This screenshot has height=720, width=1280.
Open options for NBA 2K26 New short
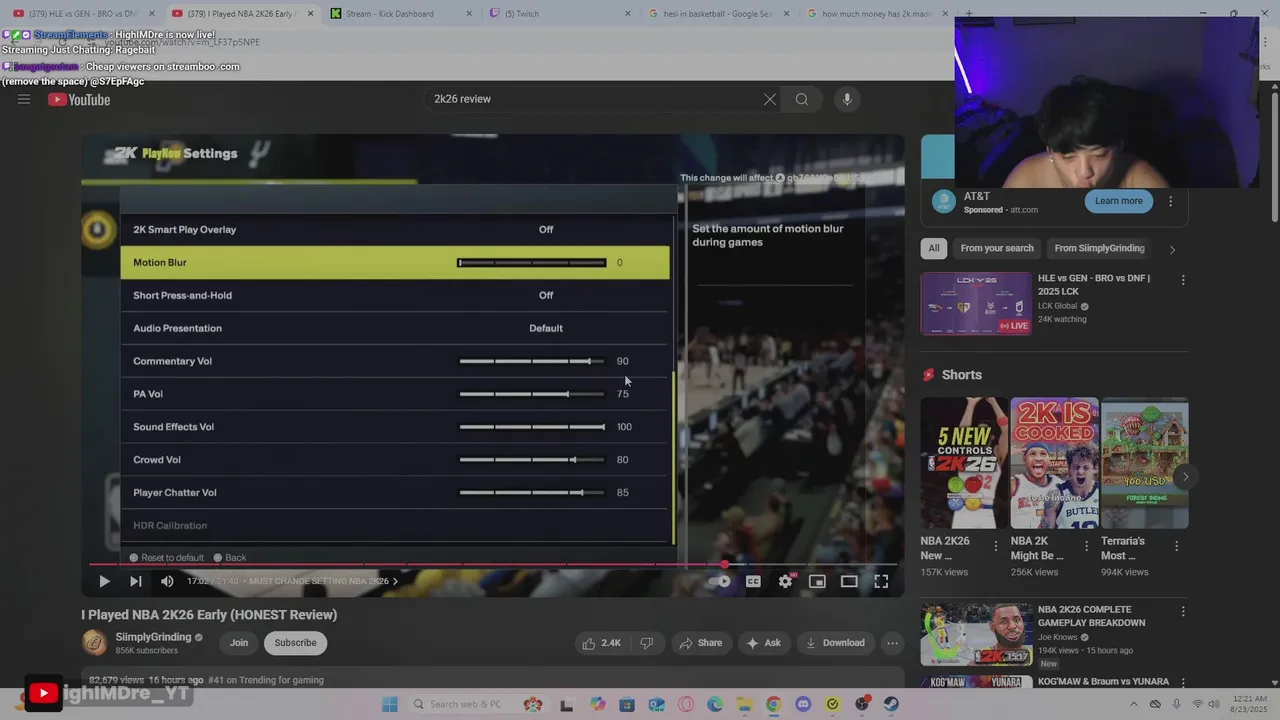995,546
